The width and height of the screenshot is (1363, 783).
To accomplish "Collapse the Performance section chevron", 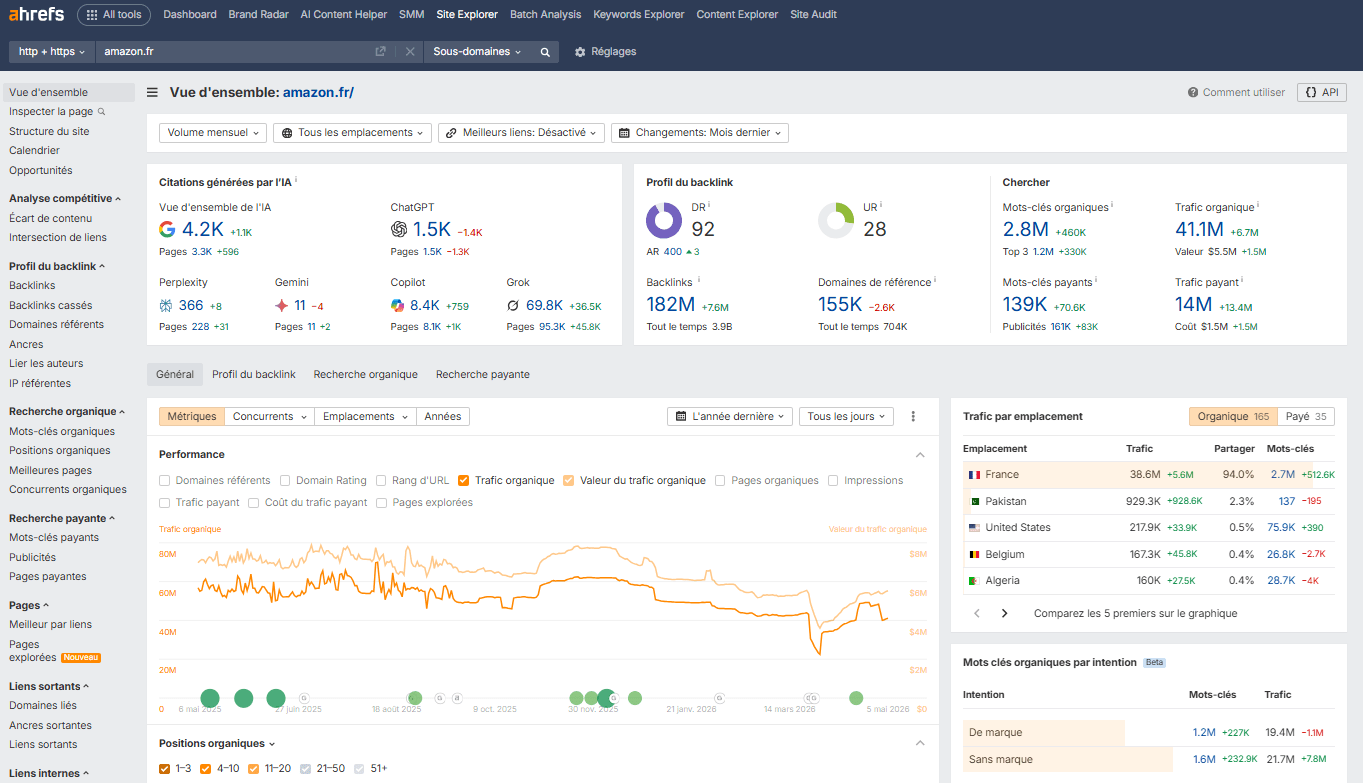I will (x=920, y=455).
